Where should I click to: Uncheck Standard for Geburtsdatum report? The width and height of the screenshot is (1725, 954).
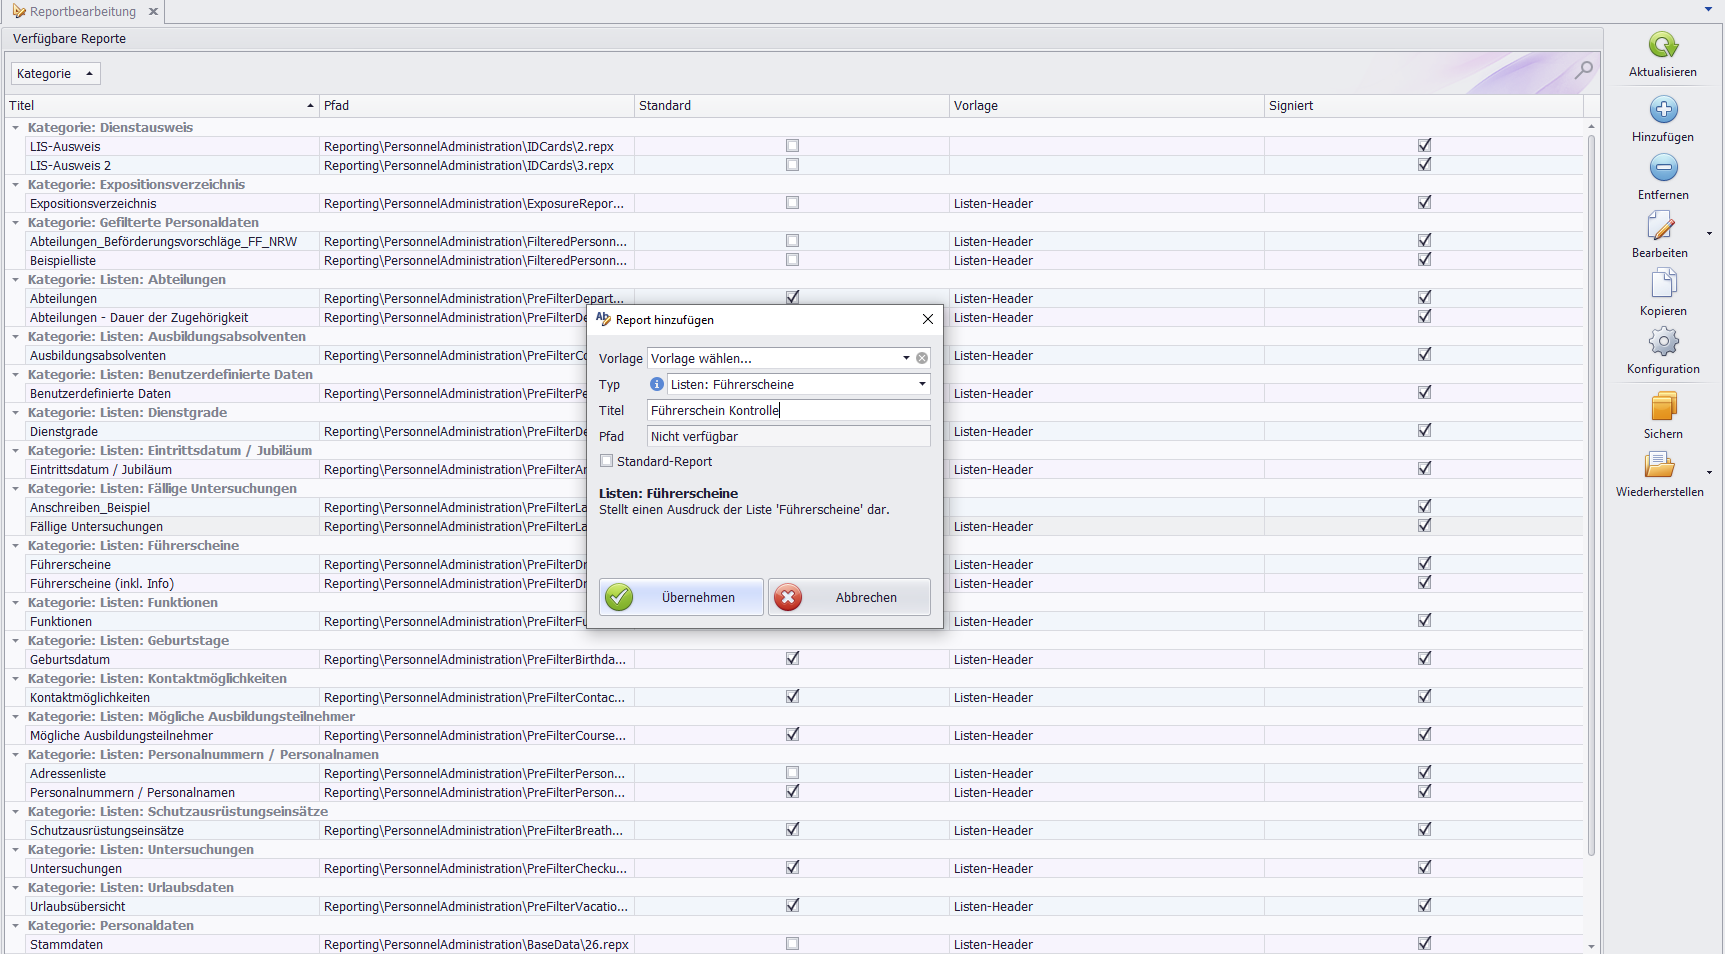(792, 659)
